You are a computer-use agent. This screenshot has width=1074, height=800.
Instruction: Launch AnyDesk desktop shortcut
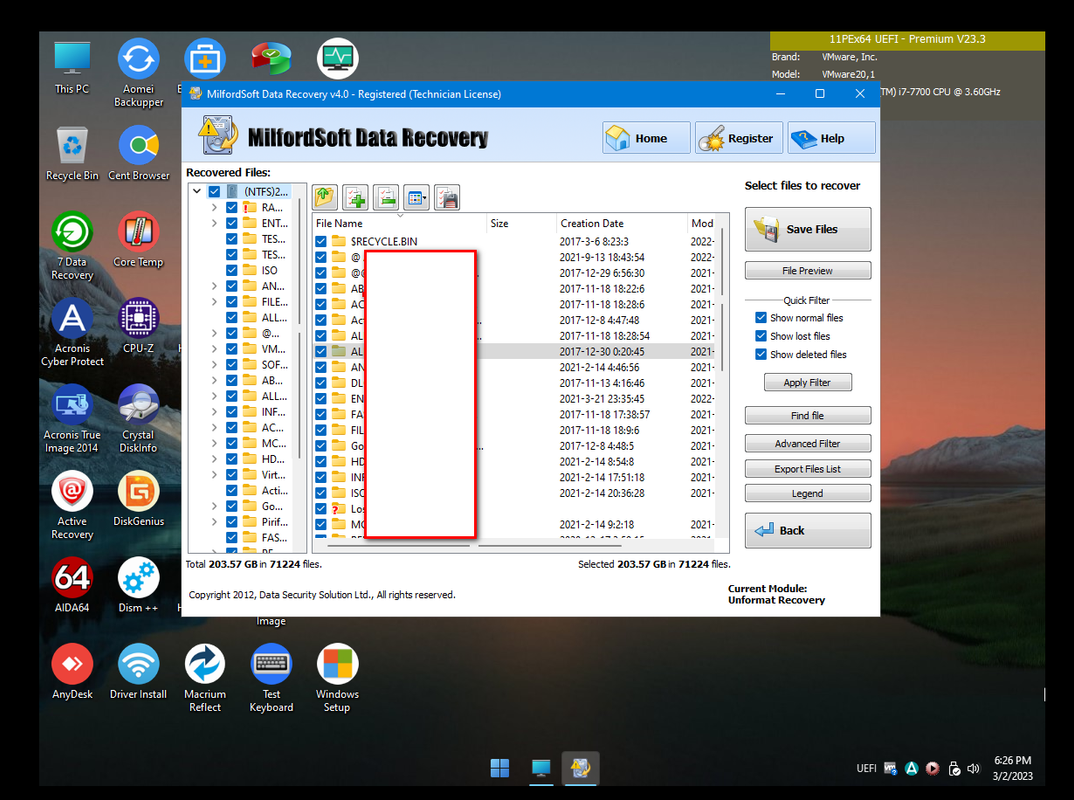click(x=72, y=671)
